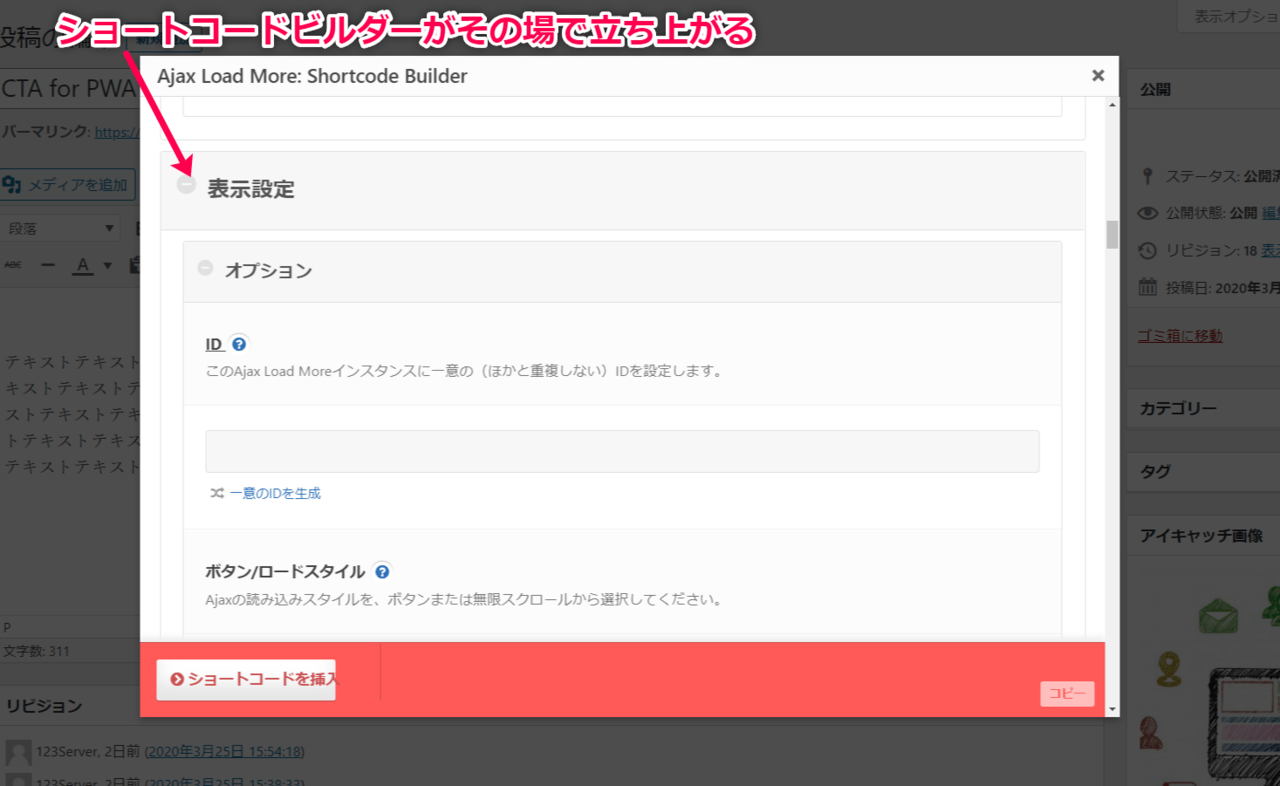Click the 表示設定 section heading text
The height and width of the screenshot is (786, 1280).
[x=251, y=189]
